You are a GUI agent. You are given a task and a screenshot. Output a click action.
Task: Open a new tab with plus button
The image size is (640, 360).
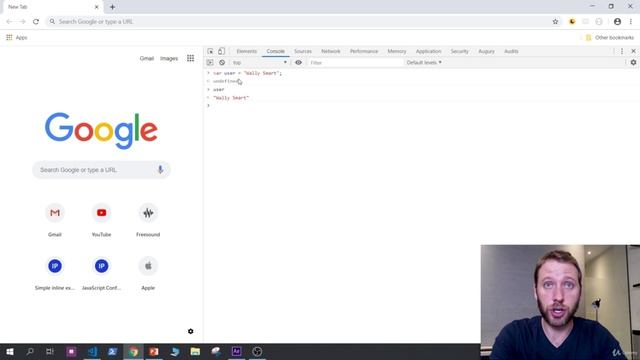tap(112, 7)
